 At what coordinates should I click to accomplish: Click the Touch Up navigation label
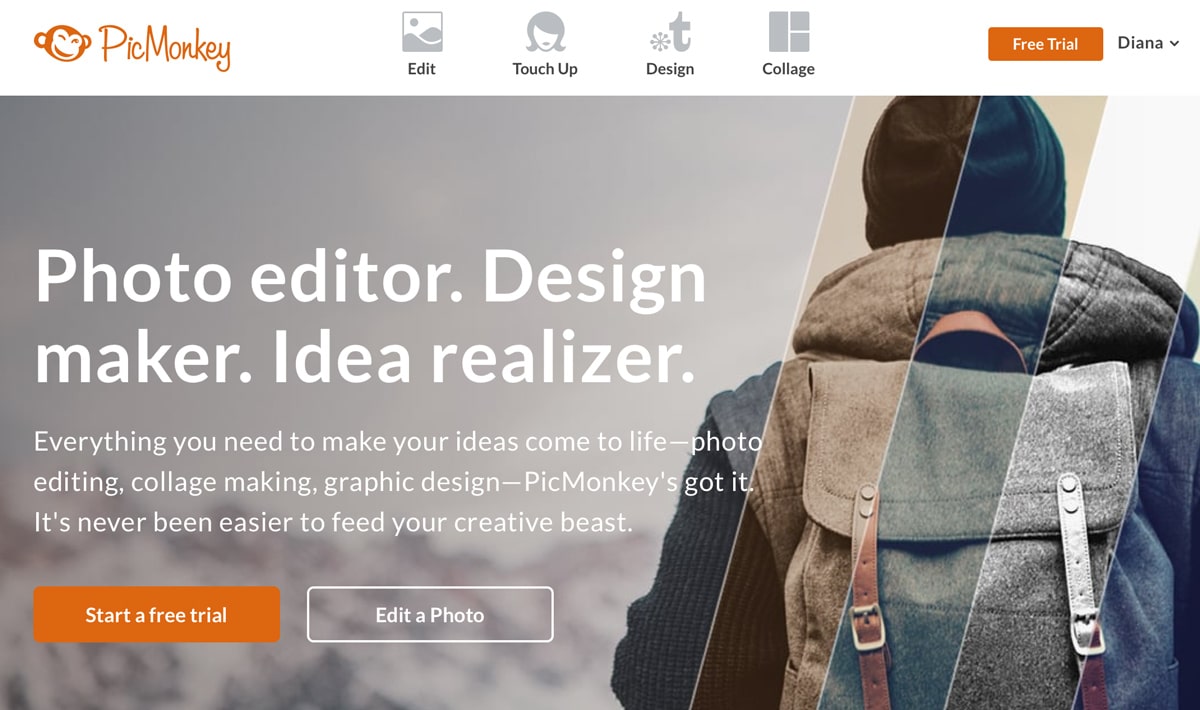coord(545,69)
